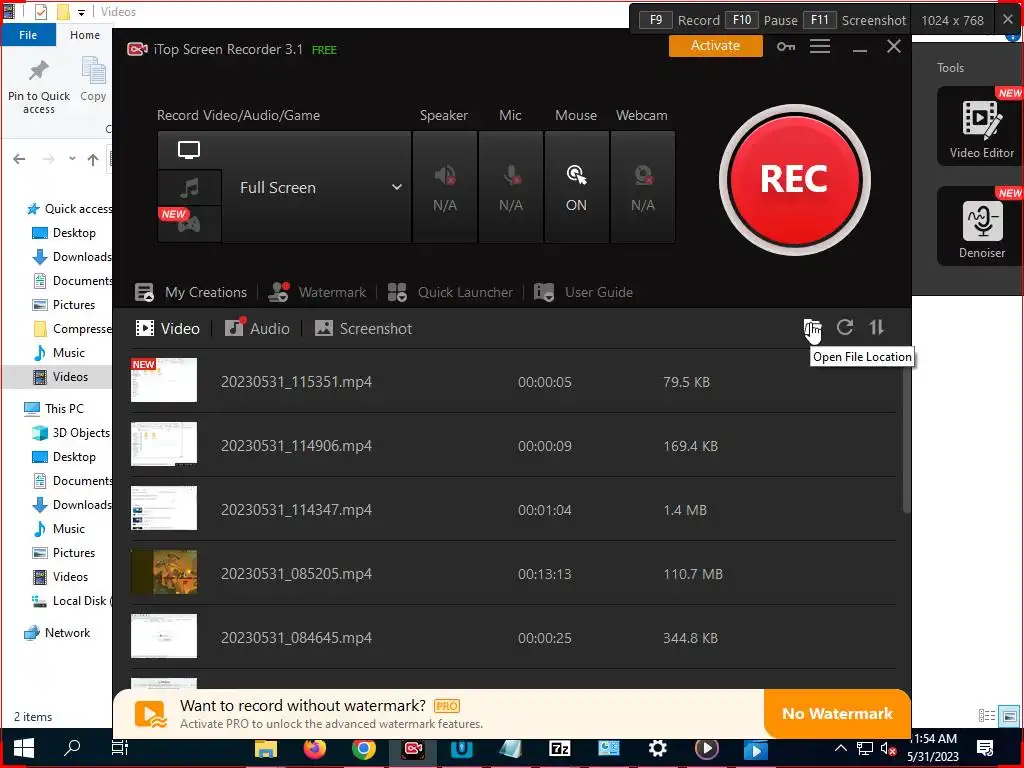1024x768 pixels.
Task: Switch to game record mode gamepad icon
Action: point(189,224)
